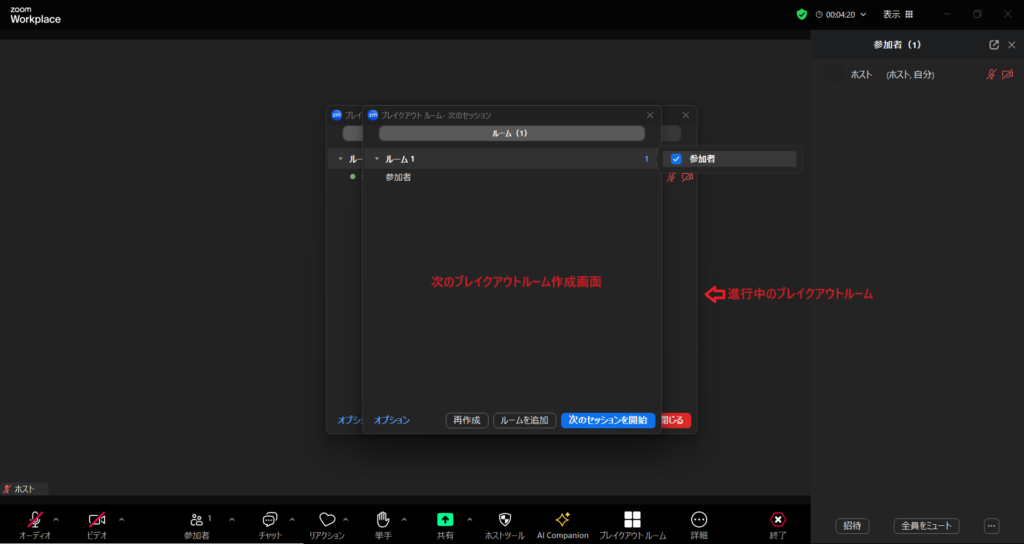
Task: Expand video options arrow next to ビデオ
Action: [x=122, y=519]
